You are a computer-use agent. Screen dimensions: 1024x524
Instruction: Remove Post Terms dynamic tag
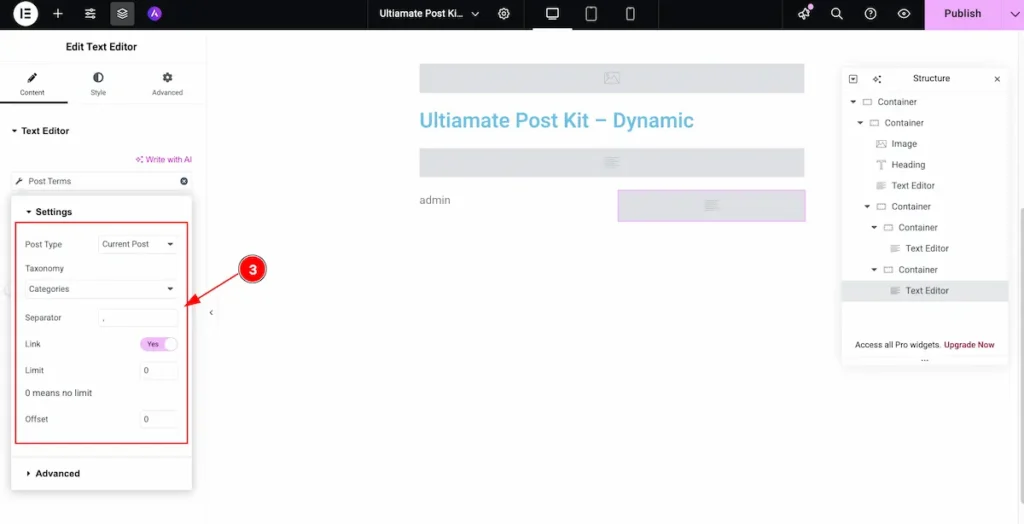184,181
